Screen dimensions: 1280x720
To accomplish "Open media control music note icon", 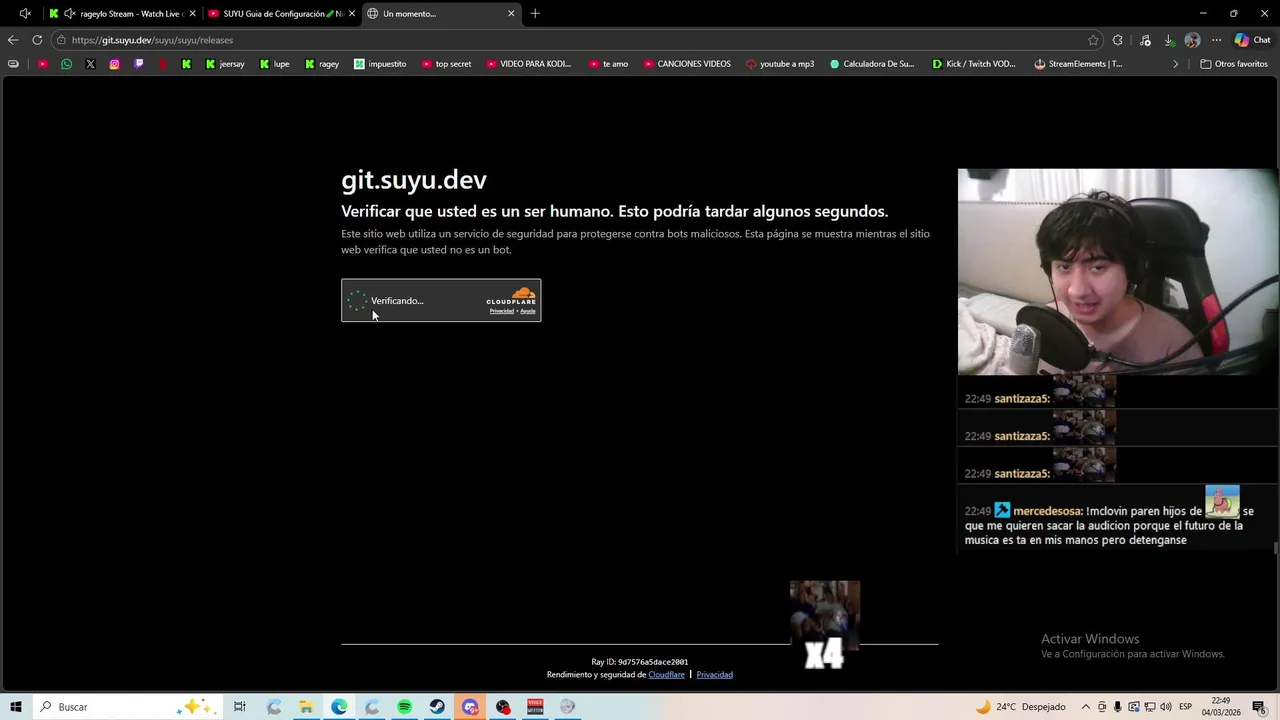I will pyautogui.click(x=1145, y=40).
